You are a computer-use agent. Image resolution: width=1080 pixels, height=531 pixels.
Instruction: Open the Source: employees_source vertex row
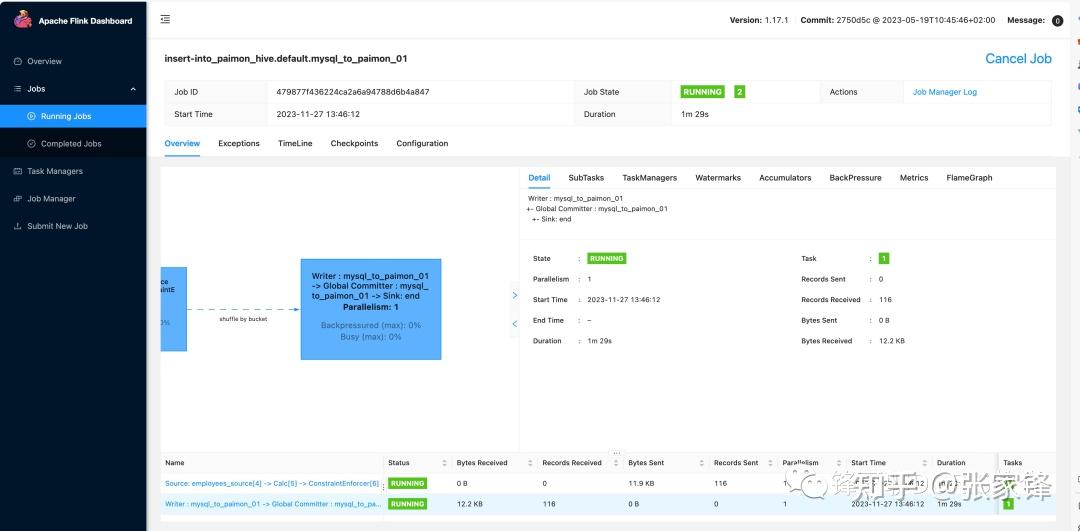coord(271,483)
